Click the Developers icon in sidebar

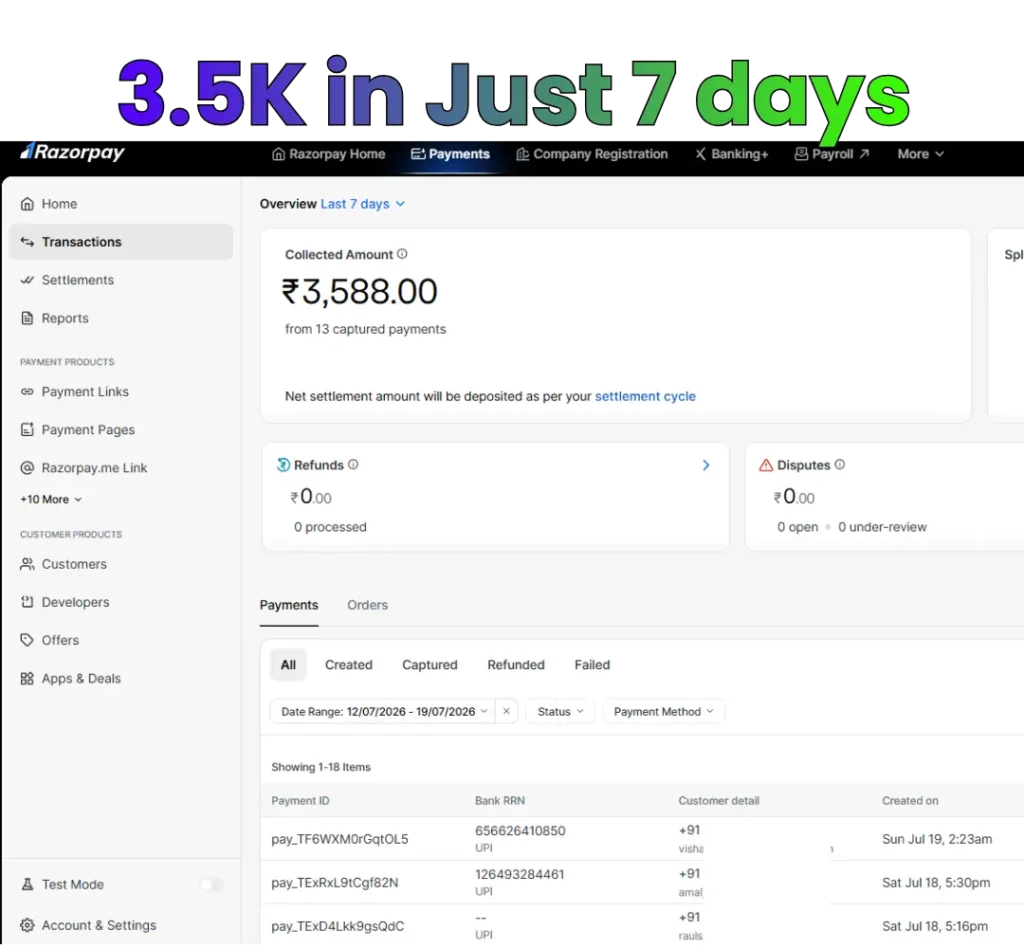tap(27, 602)
